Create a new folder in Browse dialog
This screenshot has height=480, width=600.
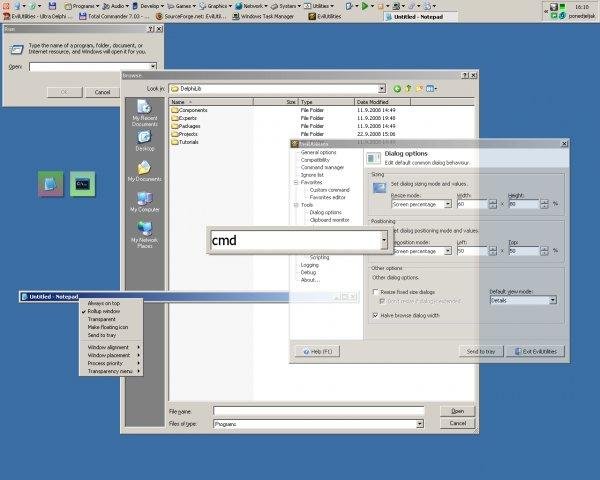[x=419, y=88]
